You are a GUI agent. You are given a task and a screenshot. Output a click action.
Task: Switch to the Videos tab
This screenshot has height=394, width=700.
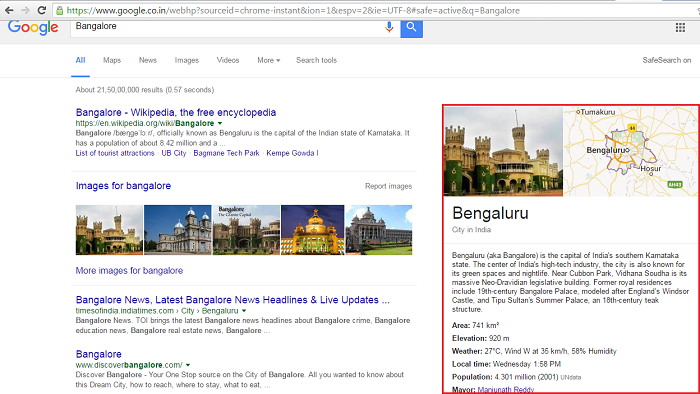pyautogui.click(x=228, y=60)
